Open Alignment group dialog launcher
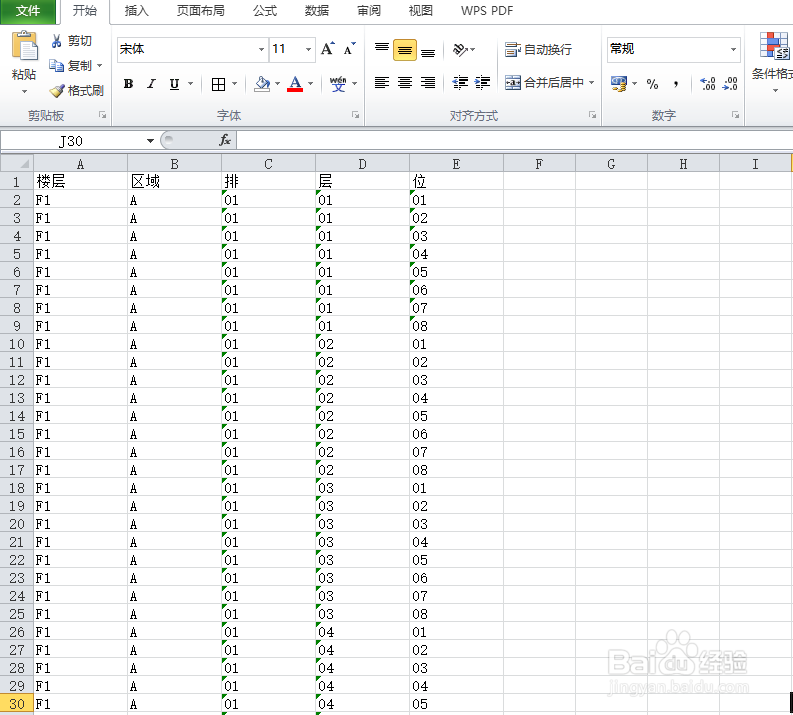Viewport: 793px width, 715px height. (x=592, y=115)
